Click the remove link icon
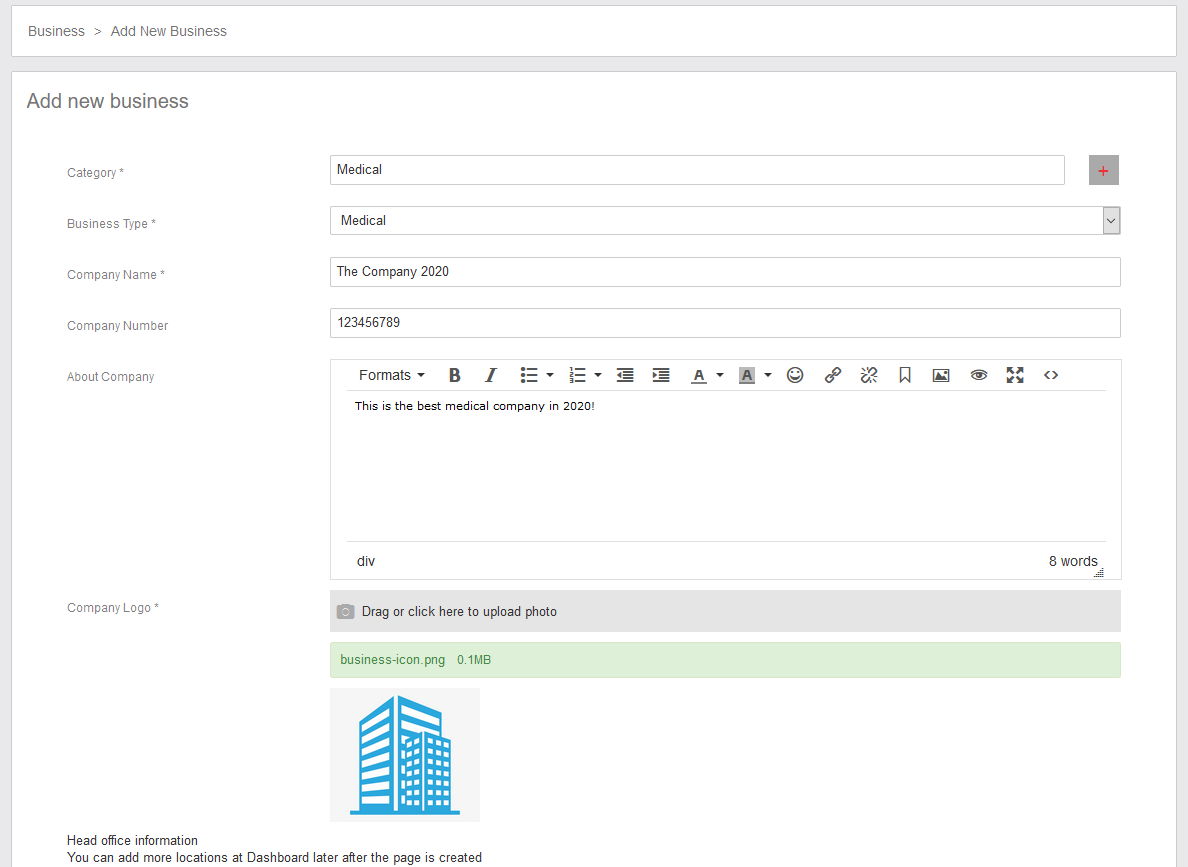 pyautogui.click(x=869, y=375)
